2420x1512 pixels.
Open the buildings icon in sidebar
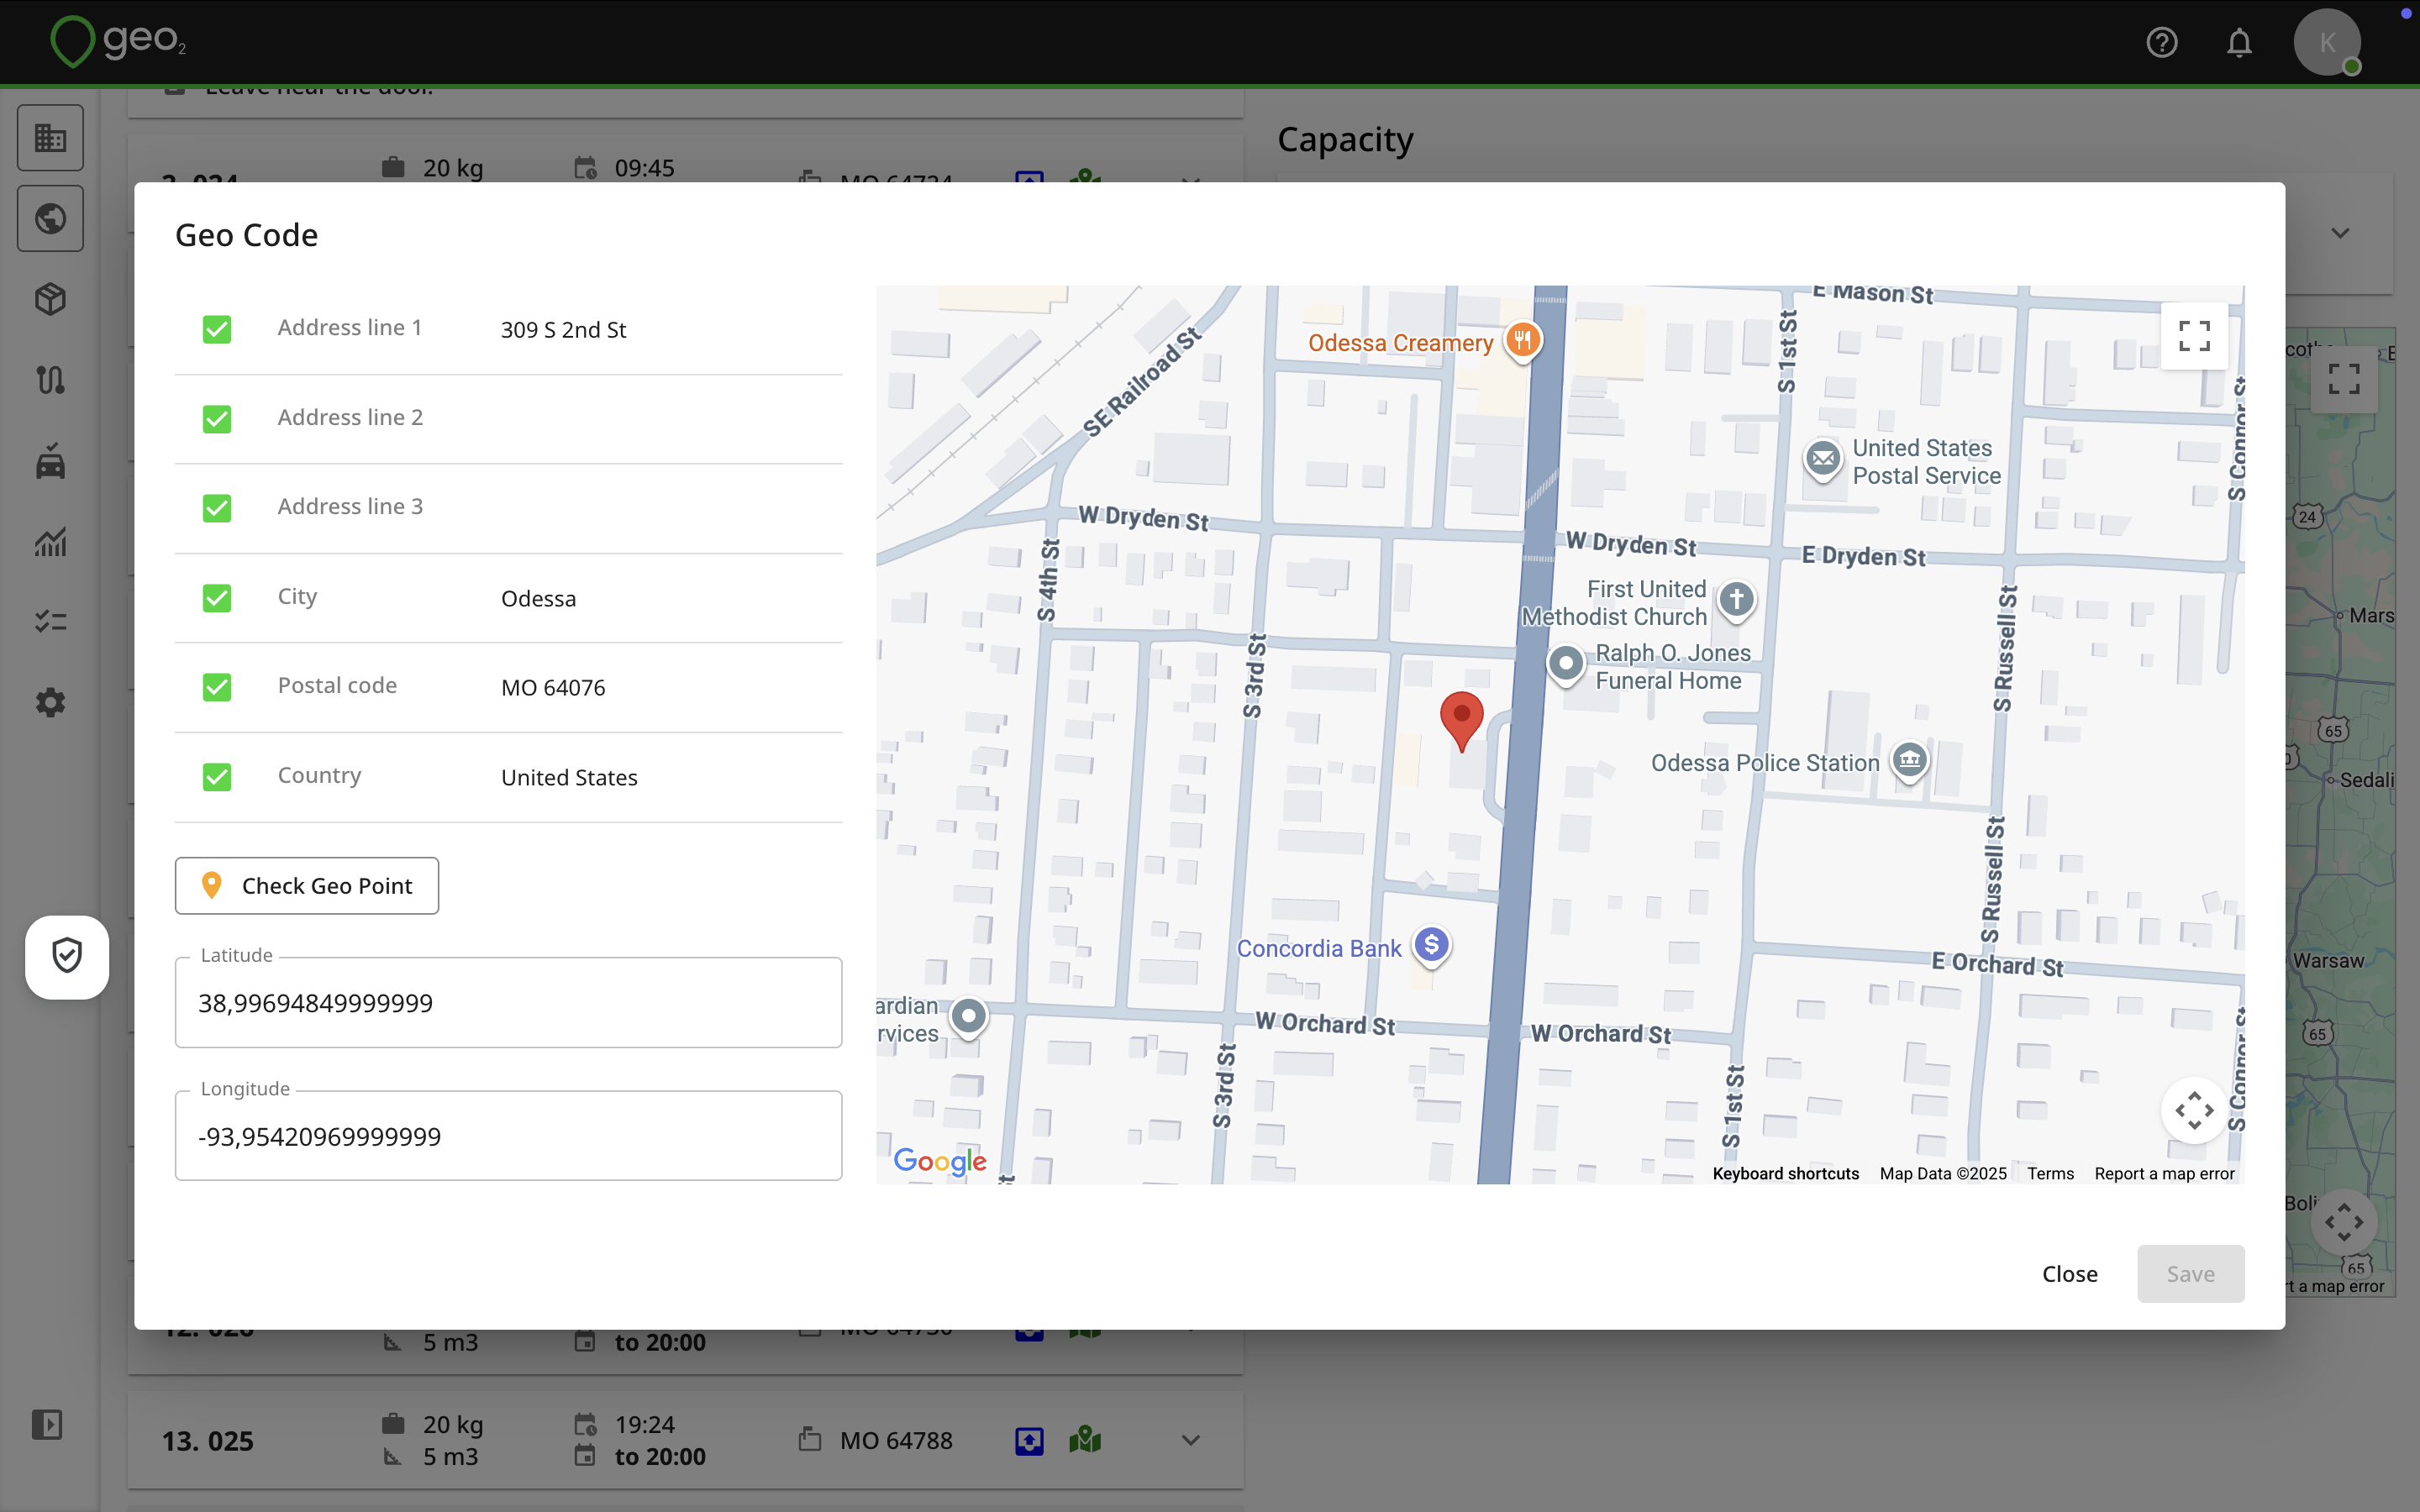50,138
